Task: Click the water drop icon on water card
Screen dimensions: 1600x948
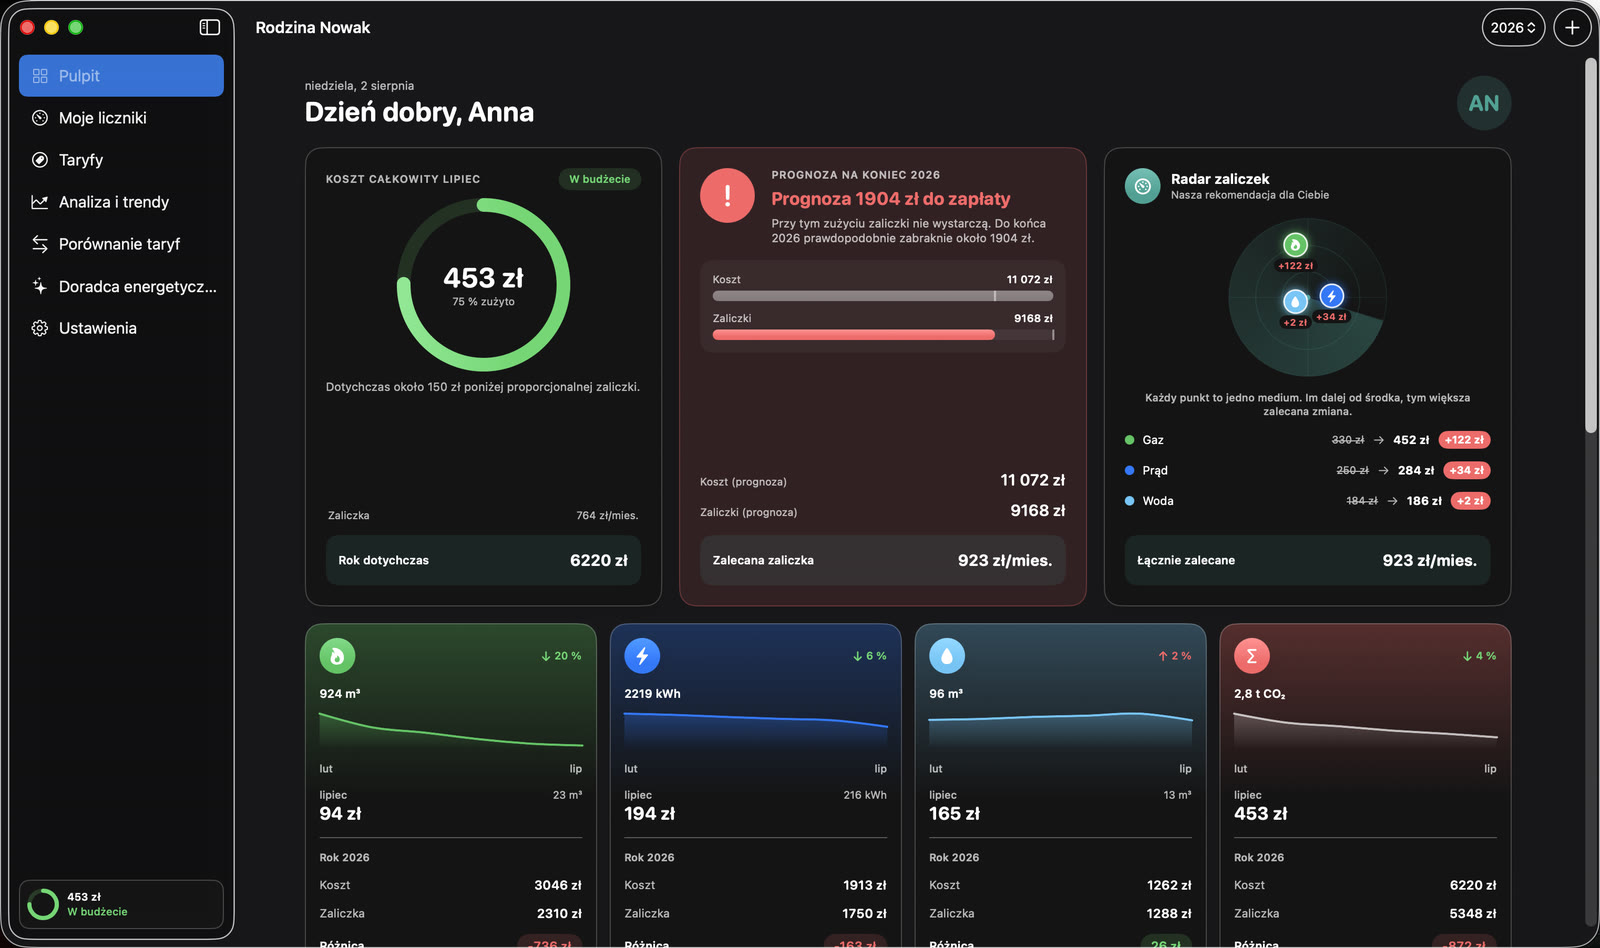Action: point(947,656)
